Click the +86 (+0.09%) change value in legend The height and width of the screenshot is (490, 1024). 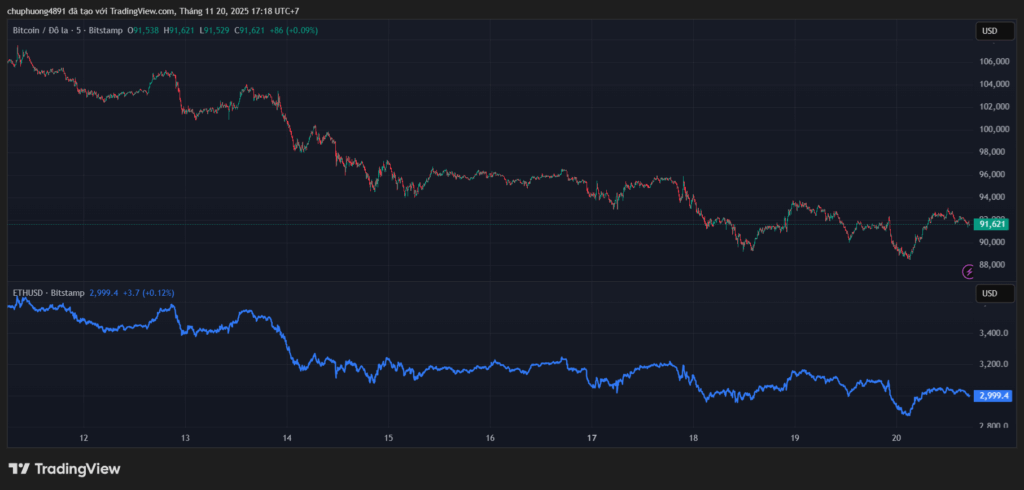[294, 31]
